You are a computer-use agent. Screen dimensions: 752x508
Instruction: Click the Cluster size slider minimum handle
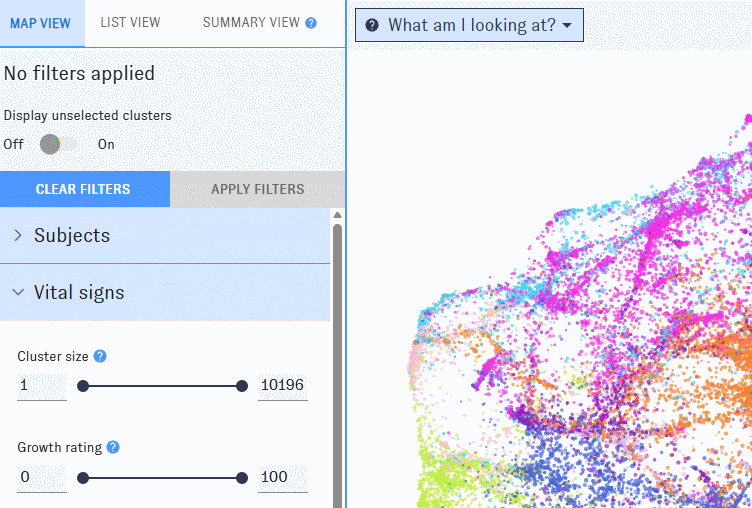(83, 386)
